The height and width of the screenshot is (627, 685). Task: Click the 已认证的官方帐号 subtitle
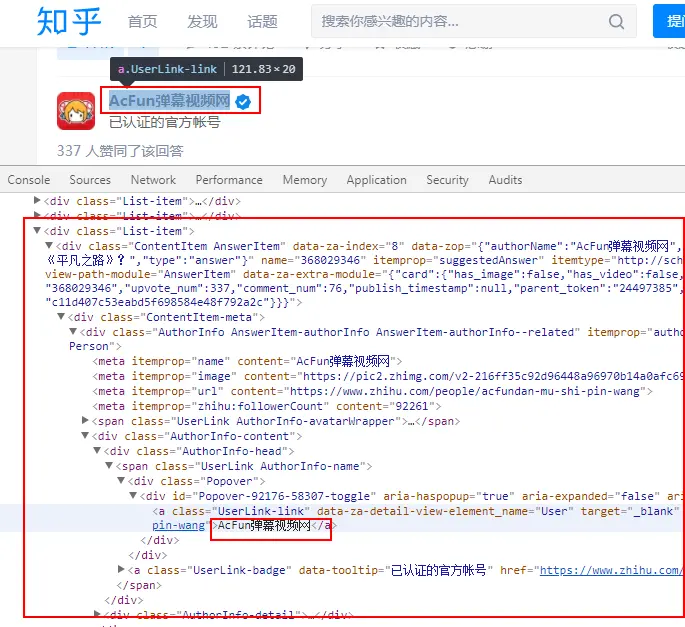[165, 122]
